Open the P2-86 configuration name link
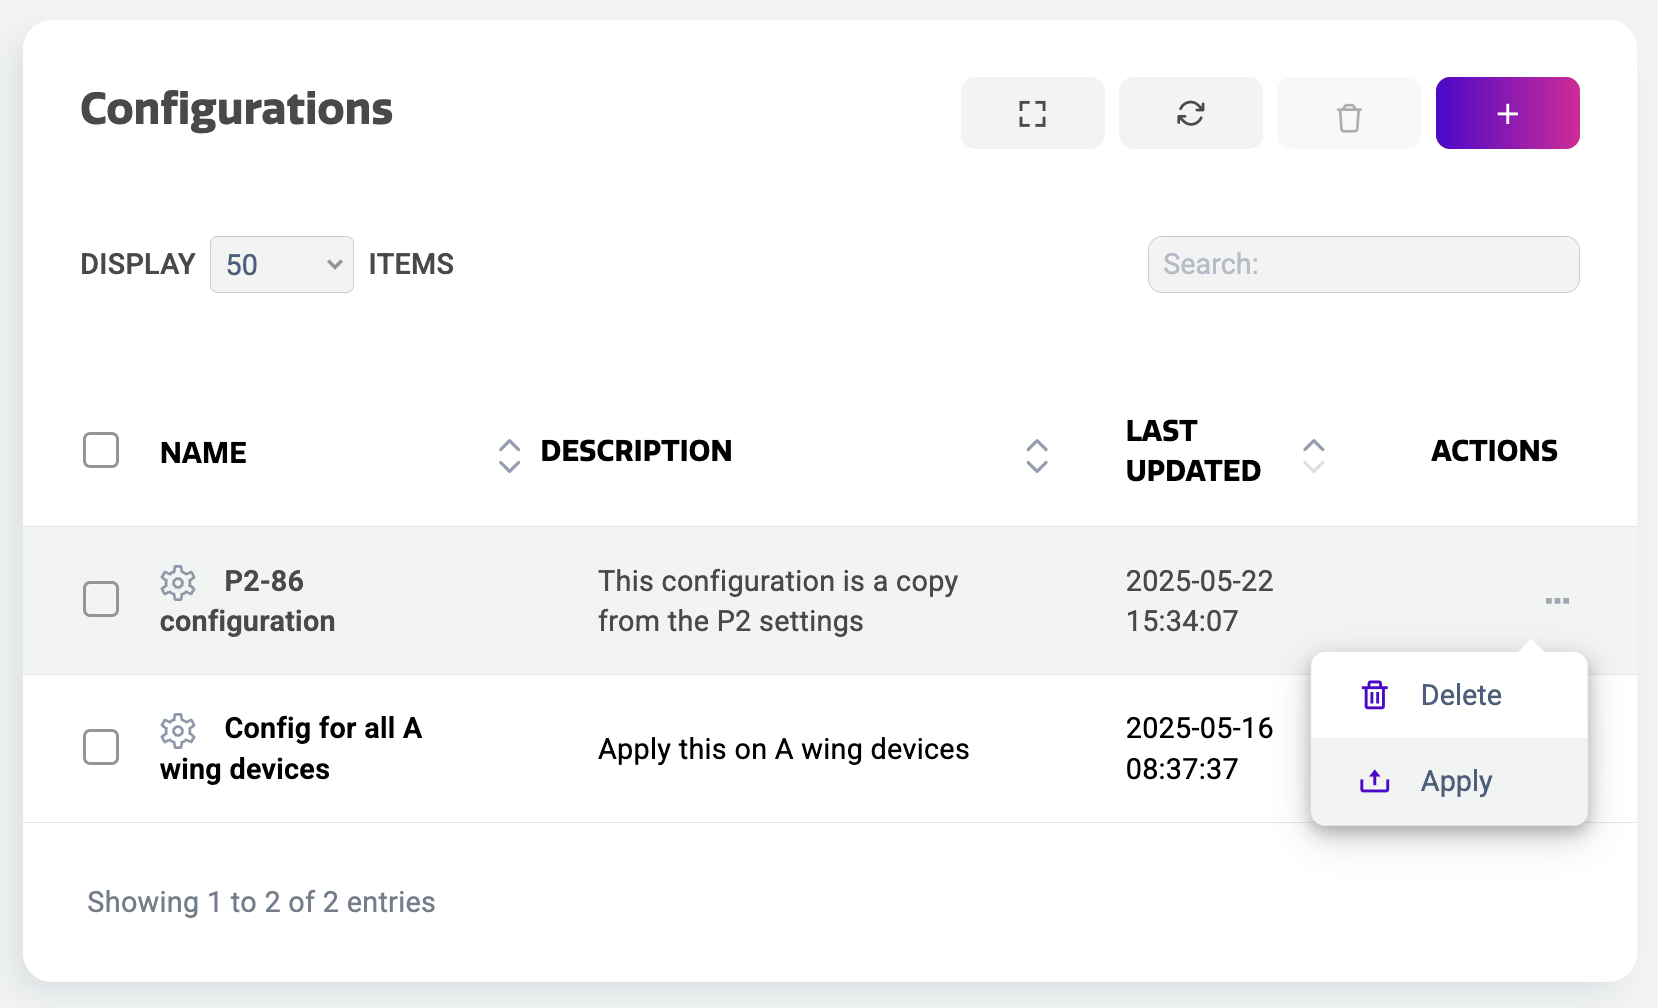 point(264,582)
